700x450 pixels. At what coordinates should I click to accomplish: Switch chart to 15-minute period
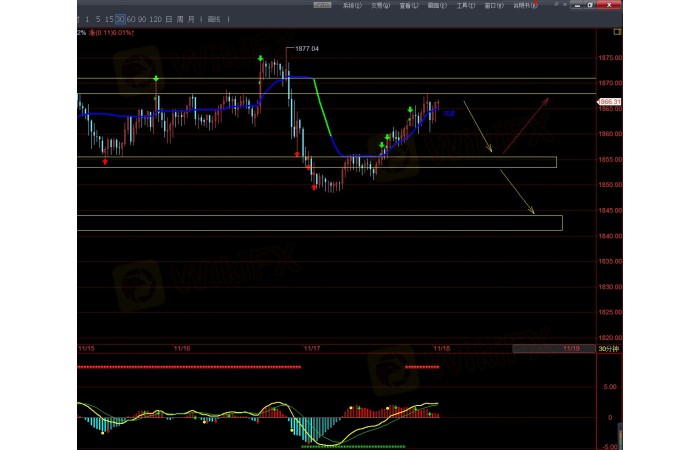(109, 19)
